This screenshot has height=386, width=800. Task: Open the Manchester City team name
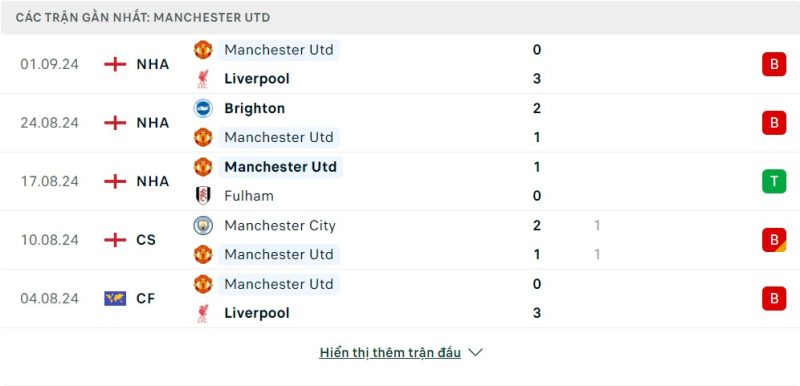(280, 225)
